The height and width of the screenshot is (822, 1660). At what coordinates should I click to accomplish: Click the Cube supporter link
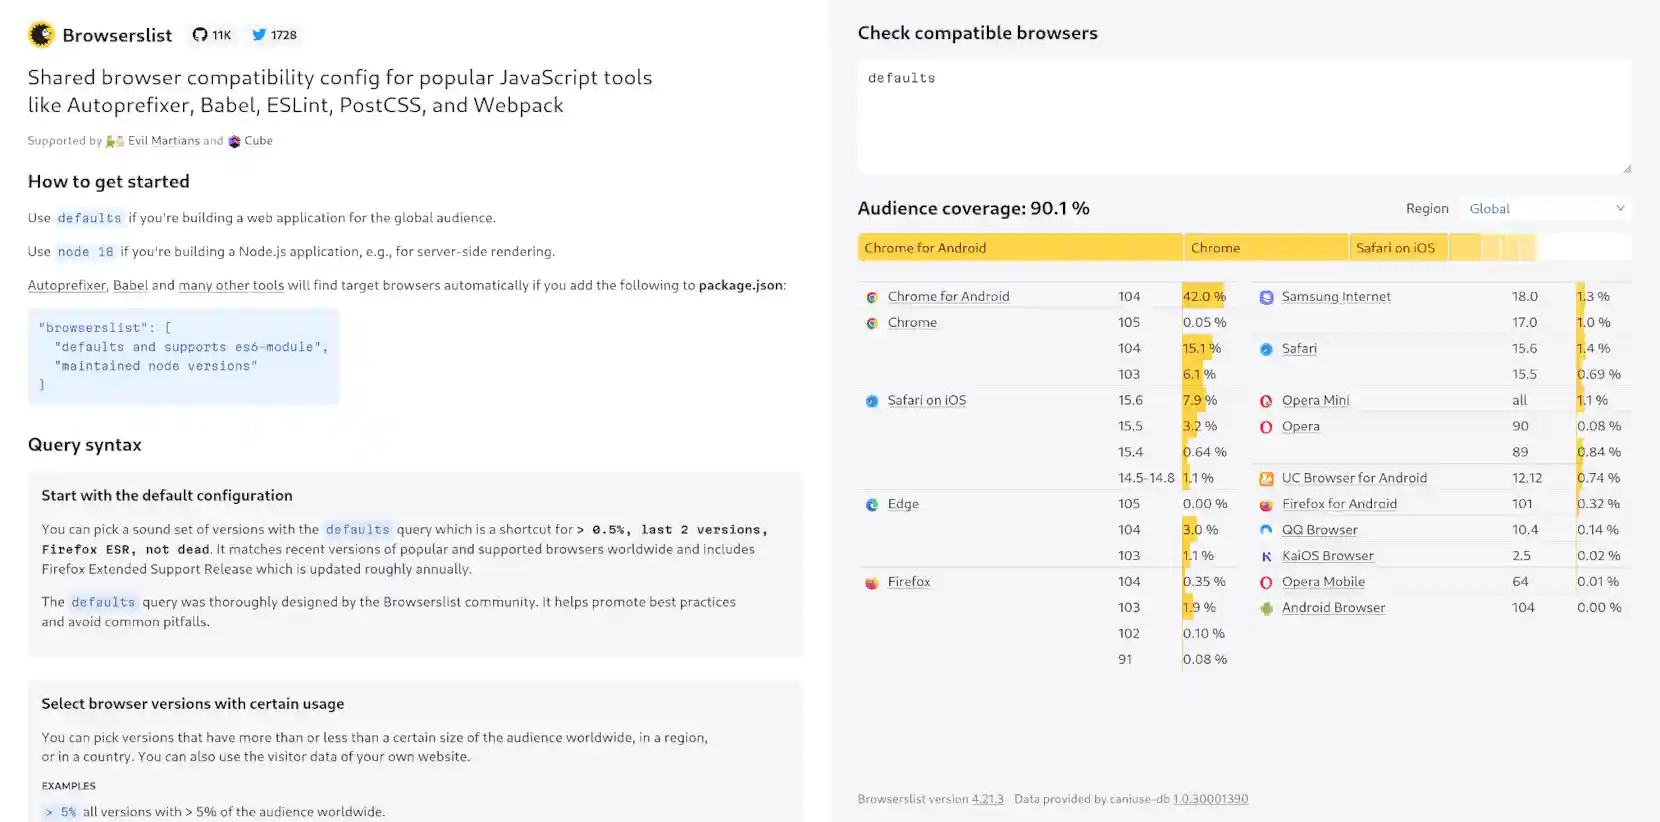pos(257,140)
